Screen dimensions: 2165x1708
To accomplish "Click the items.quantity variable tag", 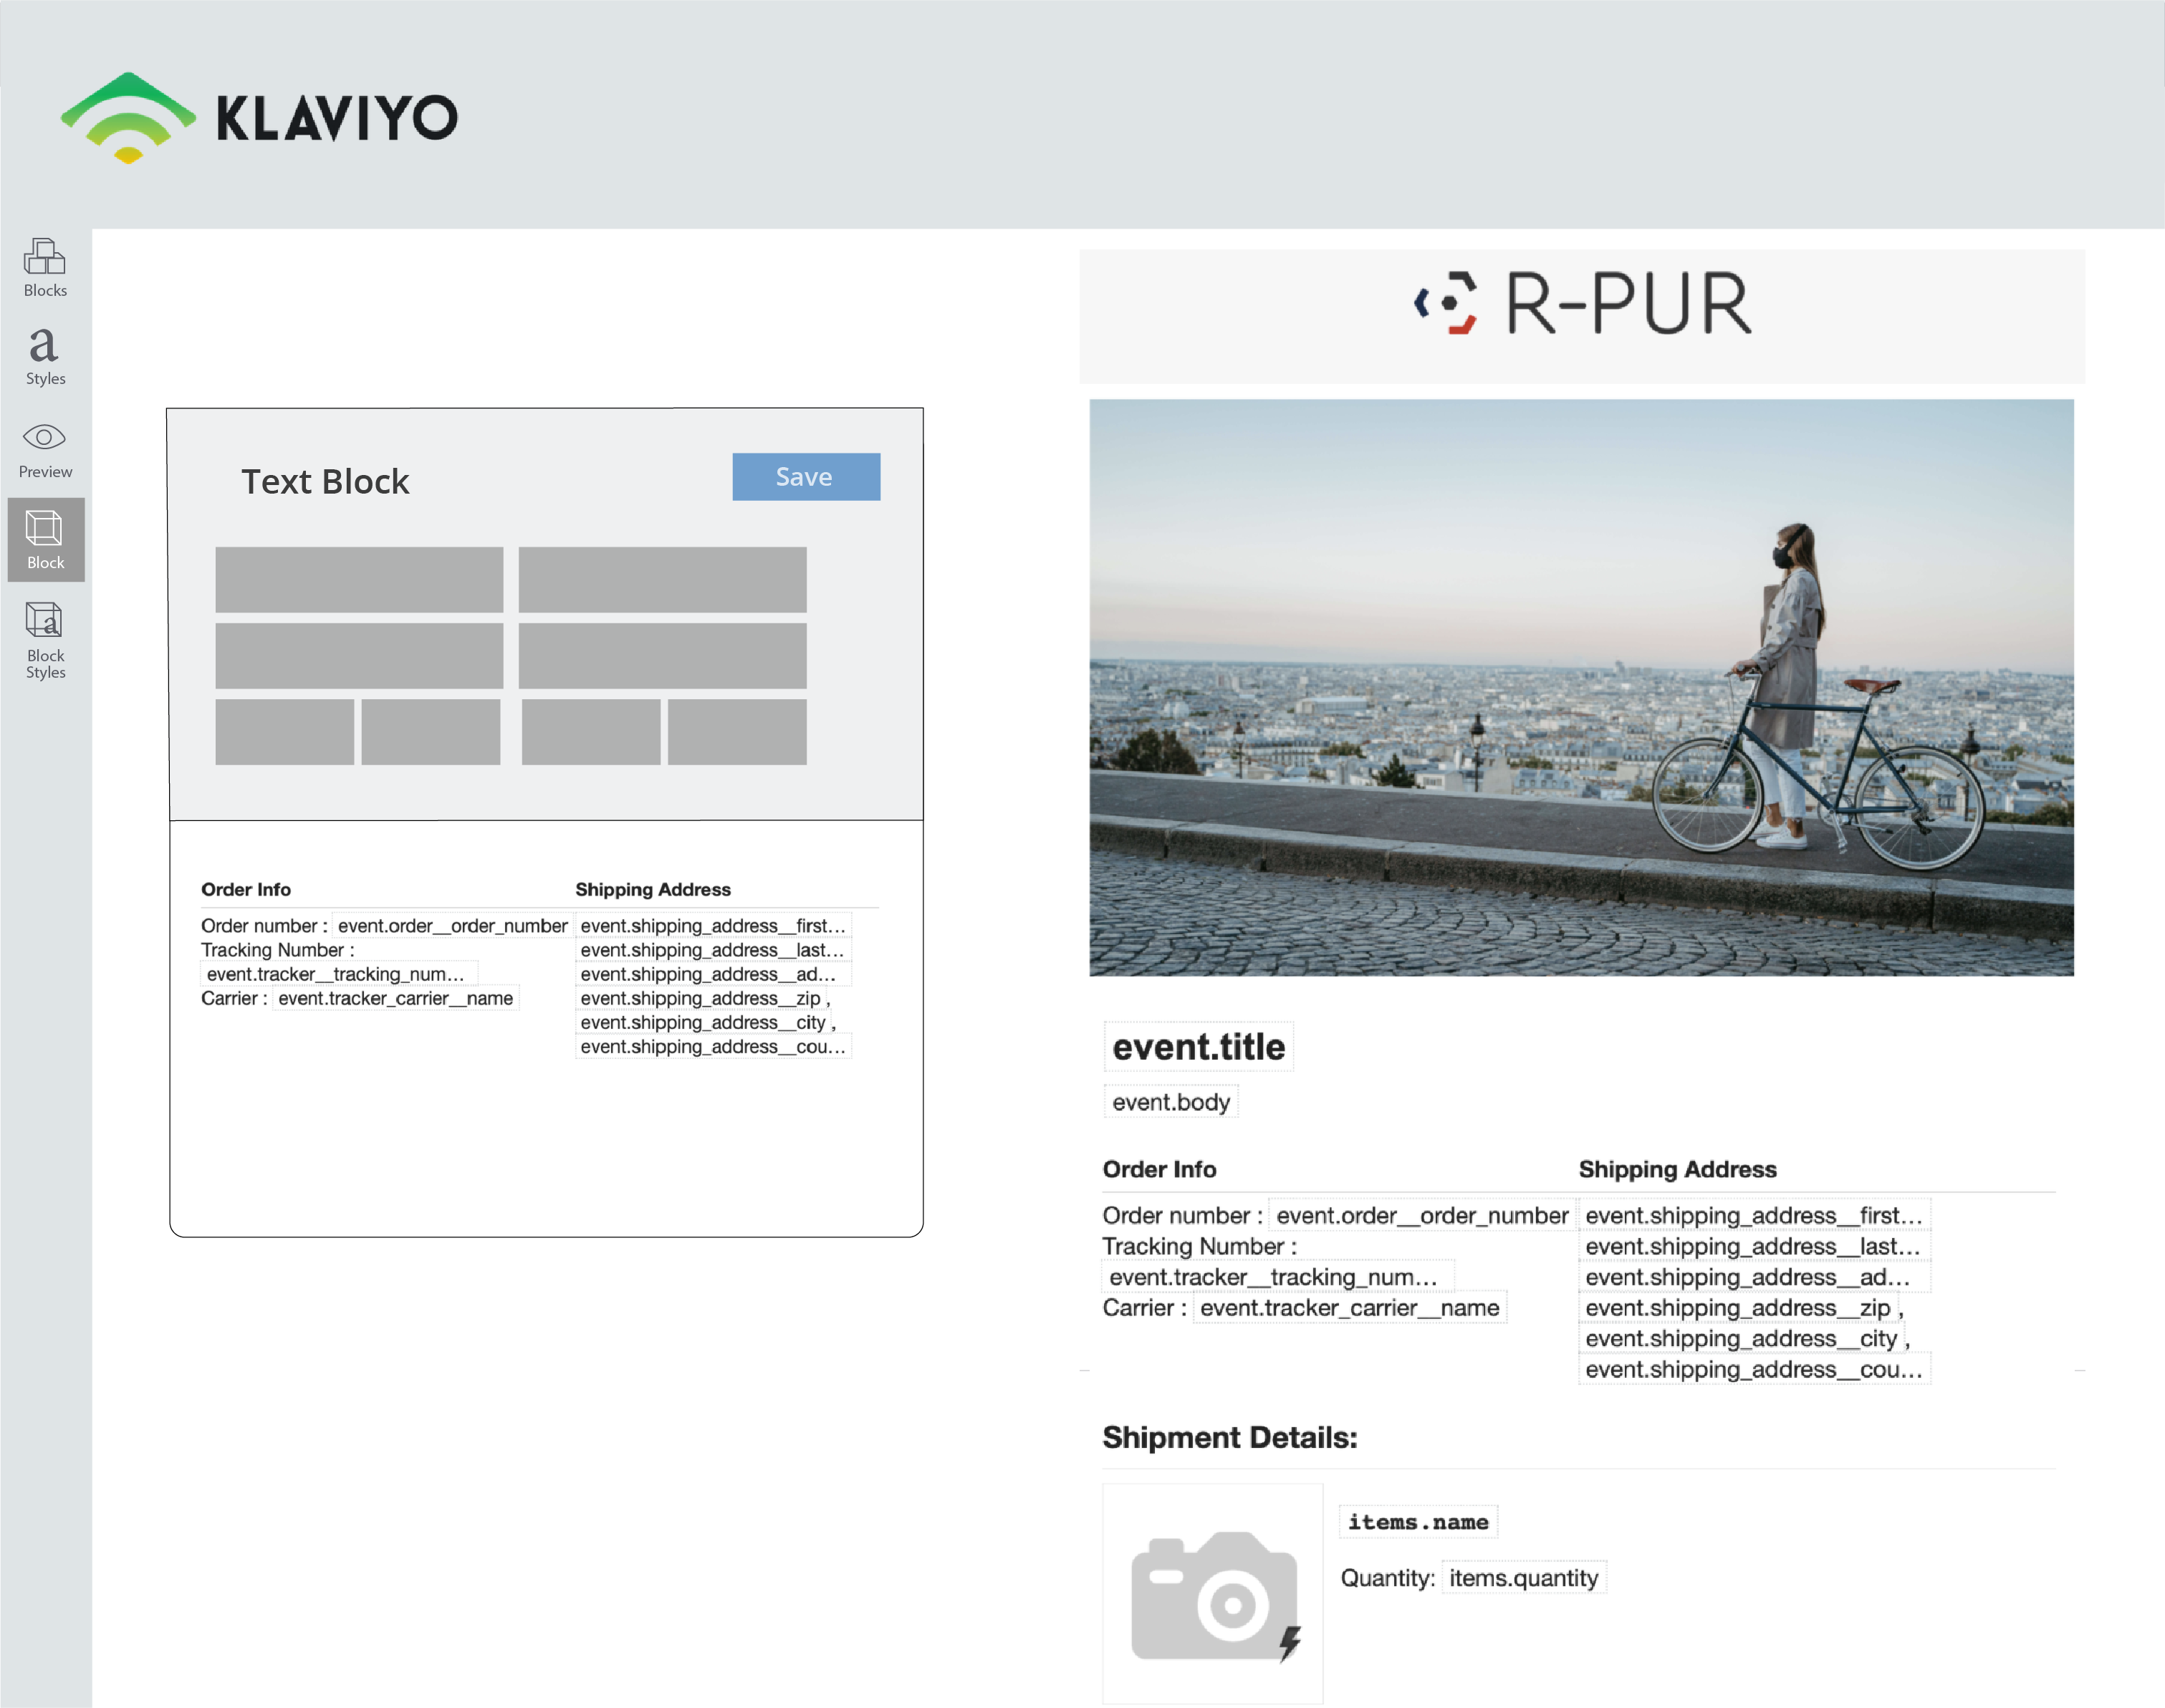I will tap(1524, 1578).
